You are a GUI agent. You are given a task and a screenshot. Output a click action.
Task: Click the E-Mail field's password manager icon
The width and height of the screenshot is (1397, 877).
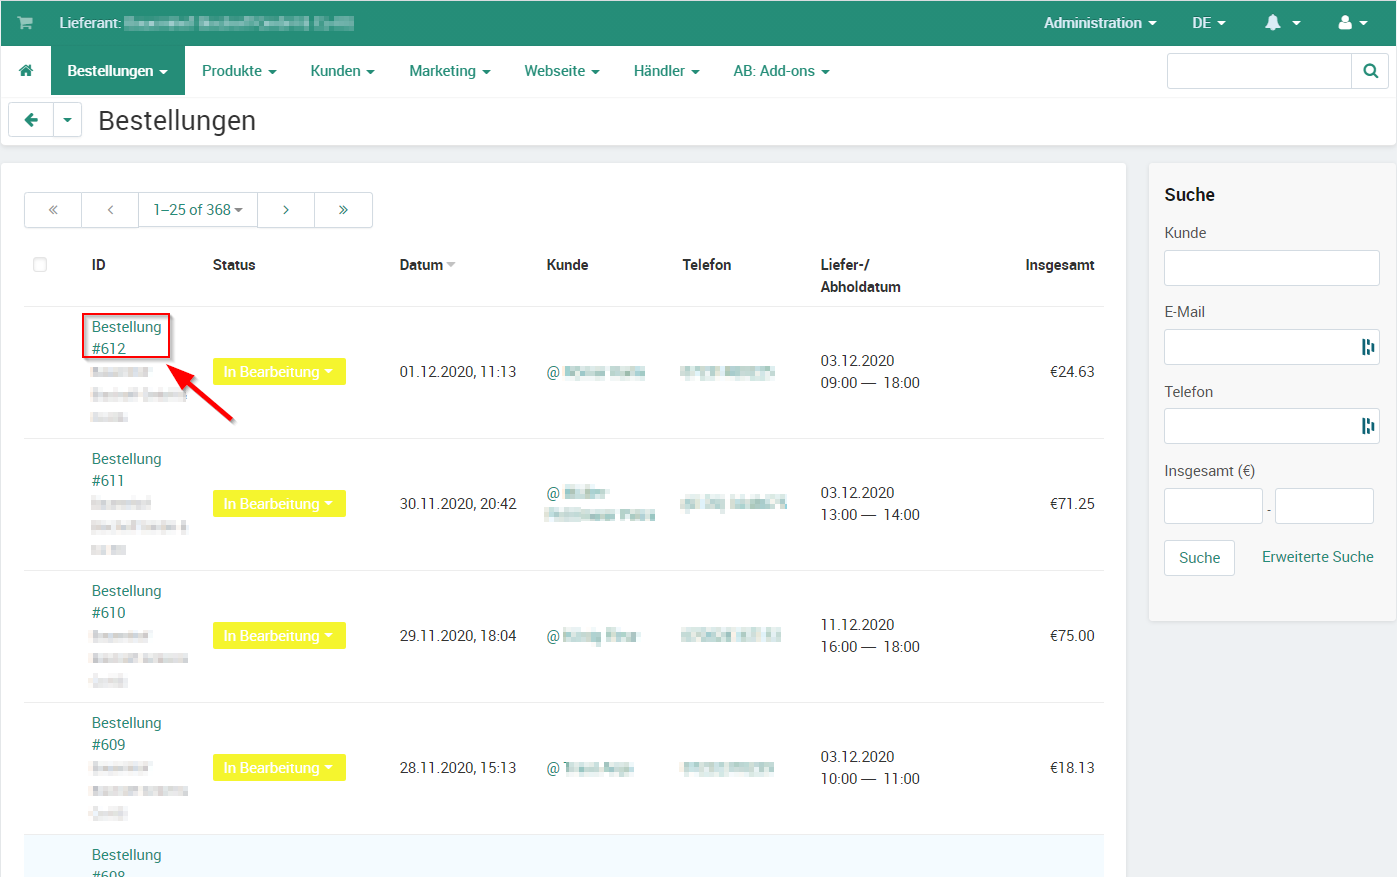click(x=1367, y=347)
